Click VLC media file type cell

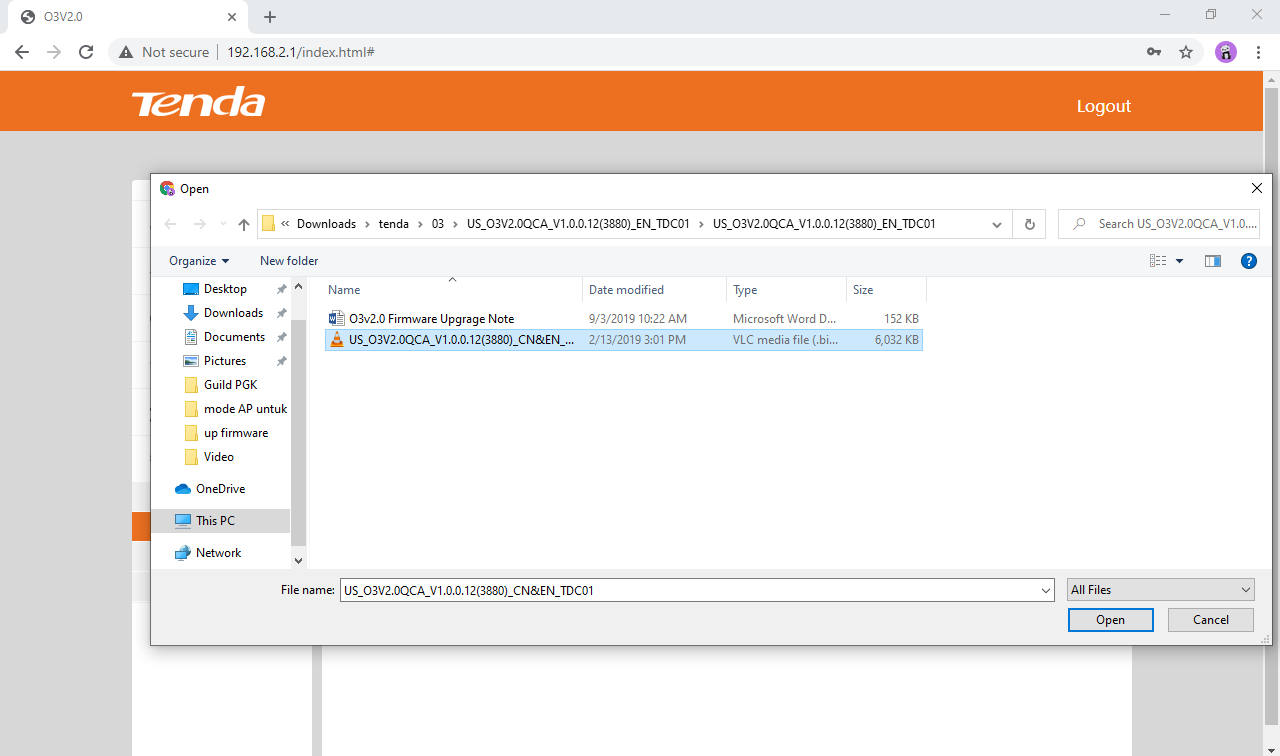[x=784, y=340]
